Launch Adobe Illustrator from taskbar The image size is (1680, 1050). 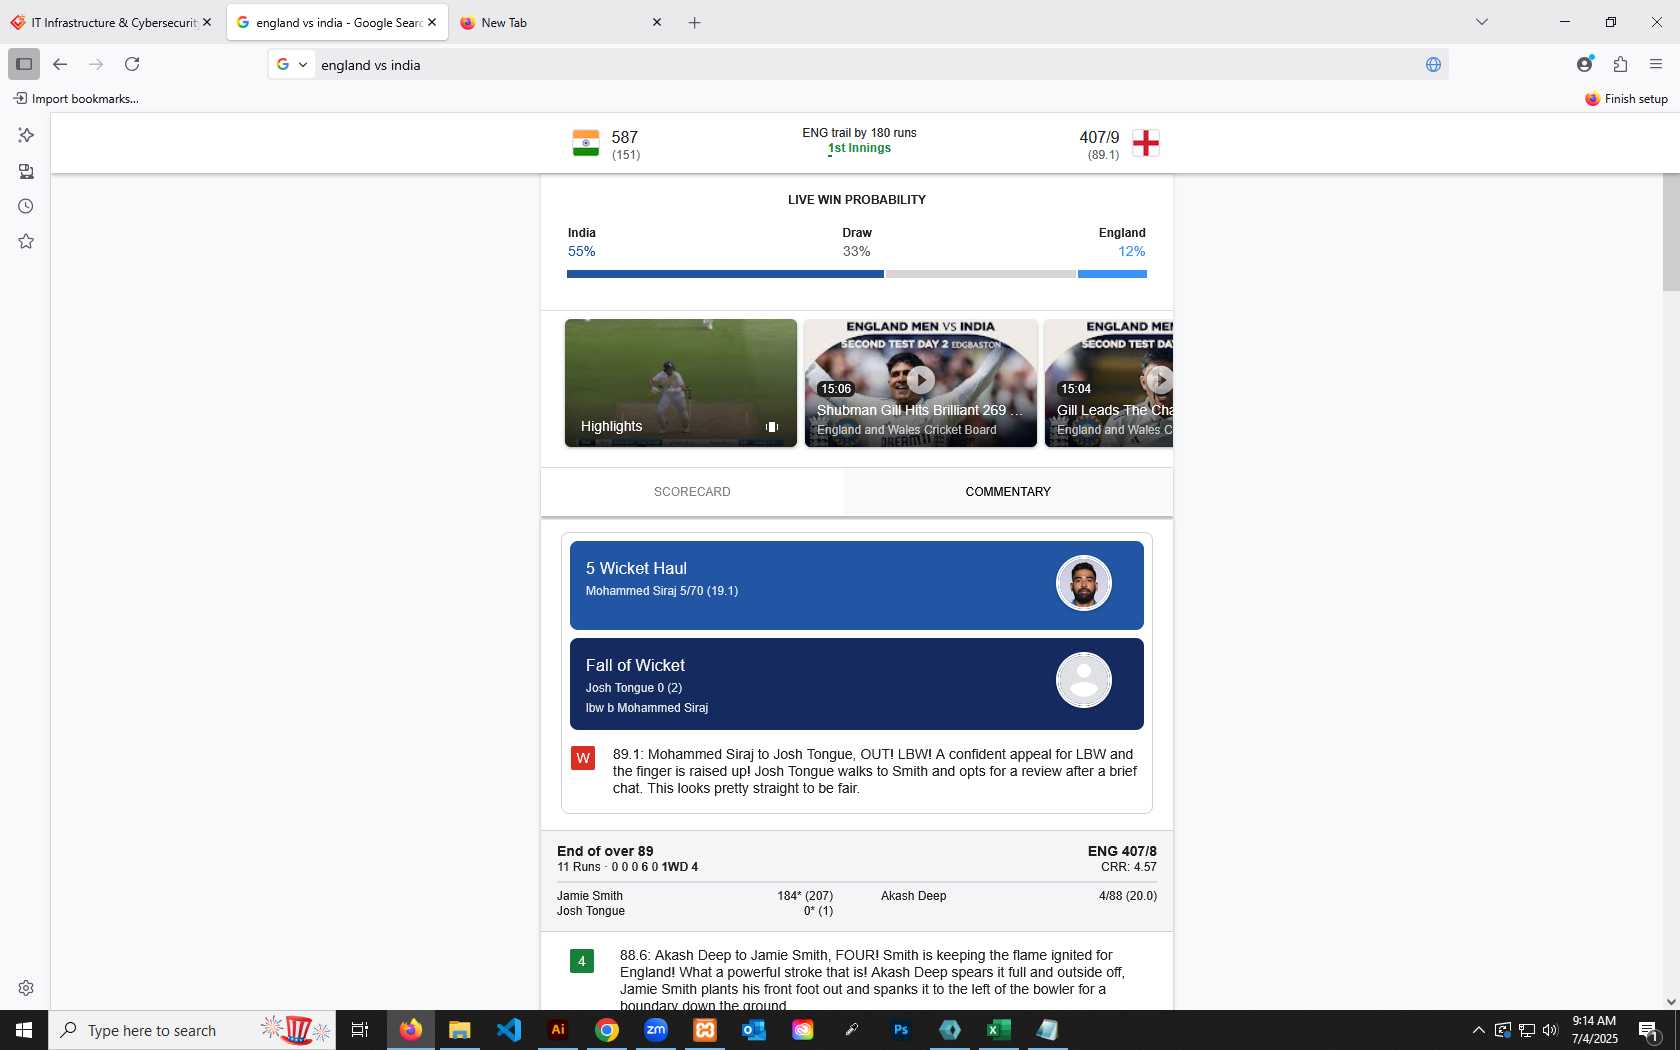[x=558, y=1030]
